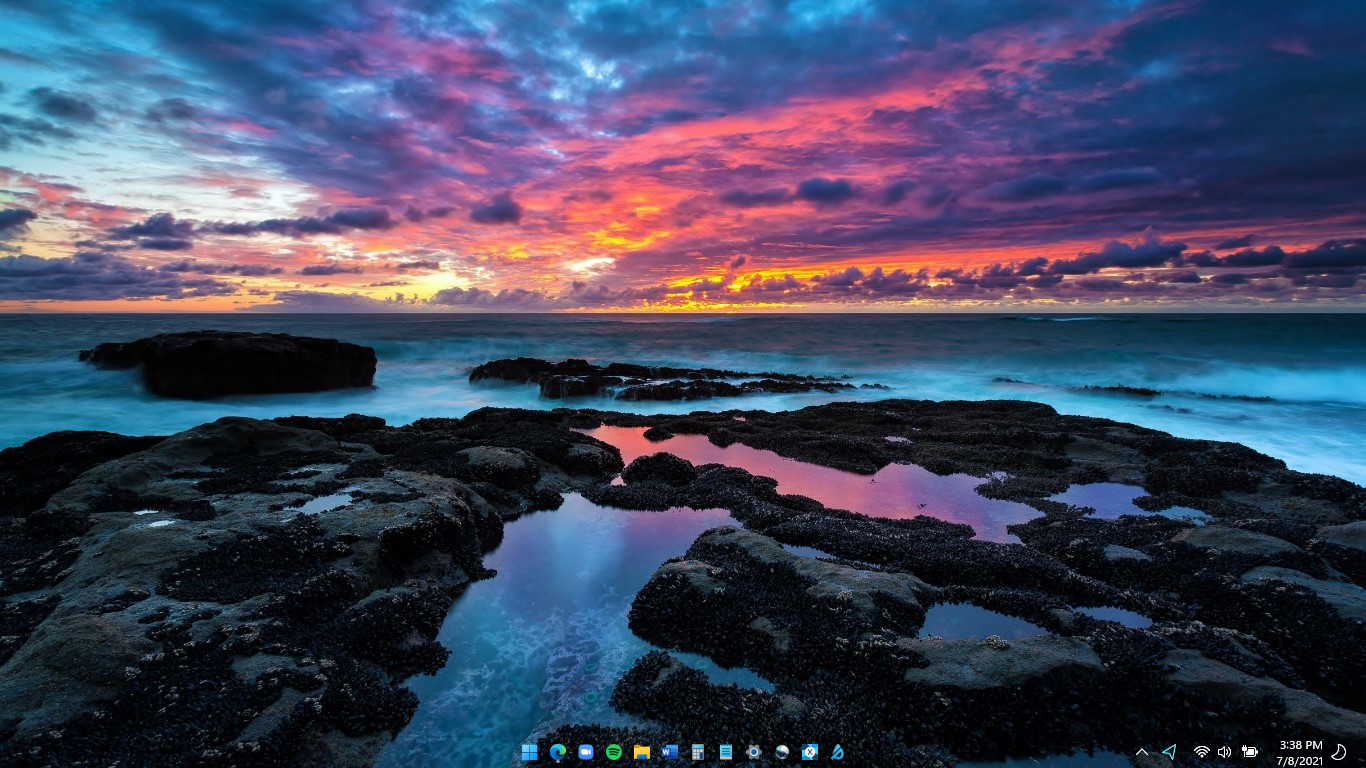1366x768 pixels.
Task: Launch Spotify
Action: click(x=613, y=751)
